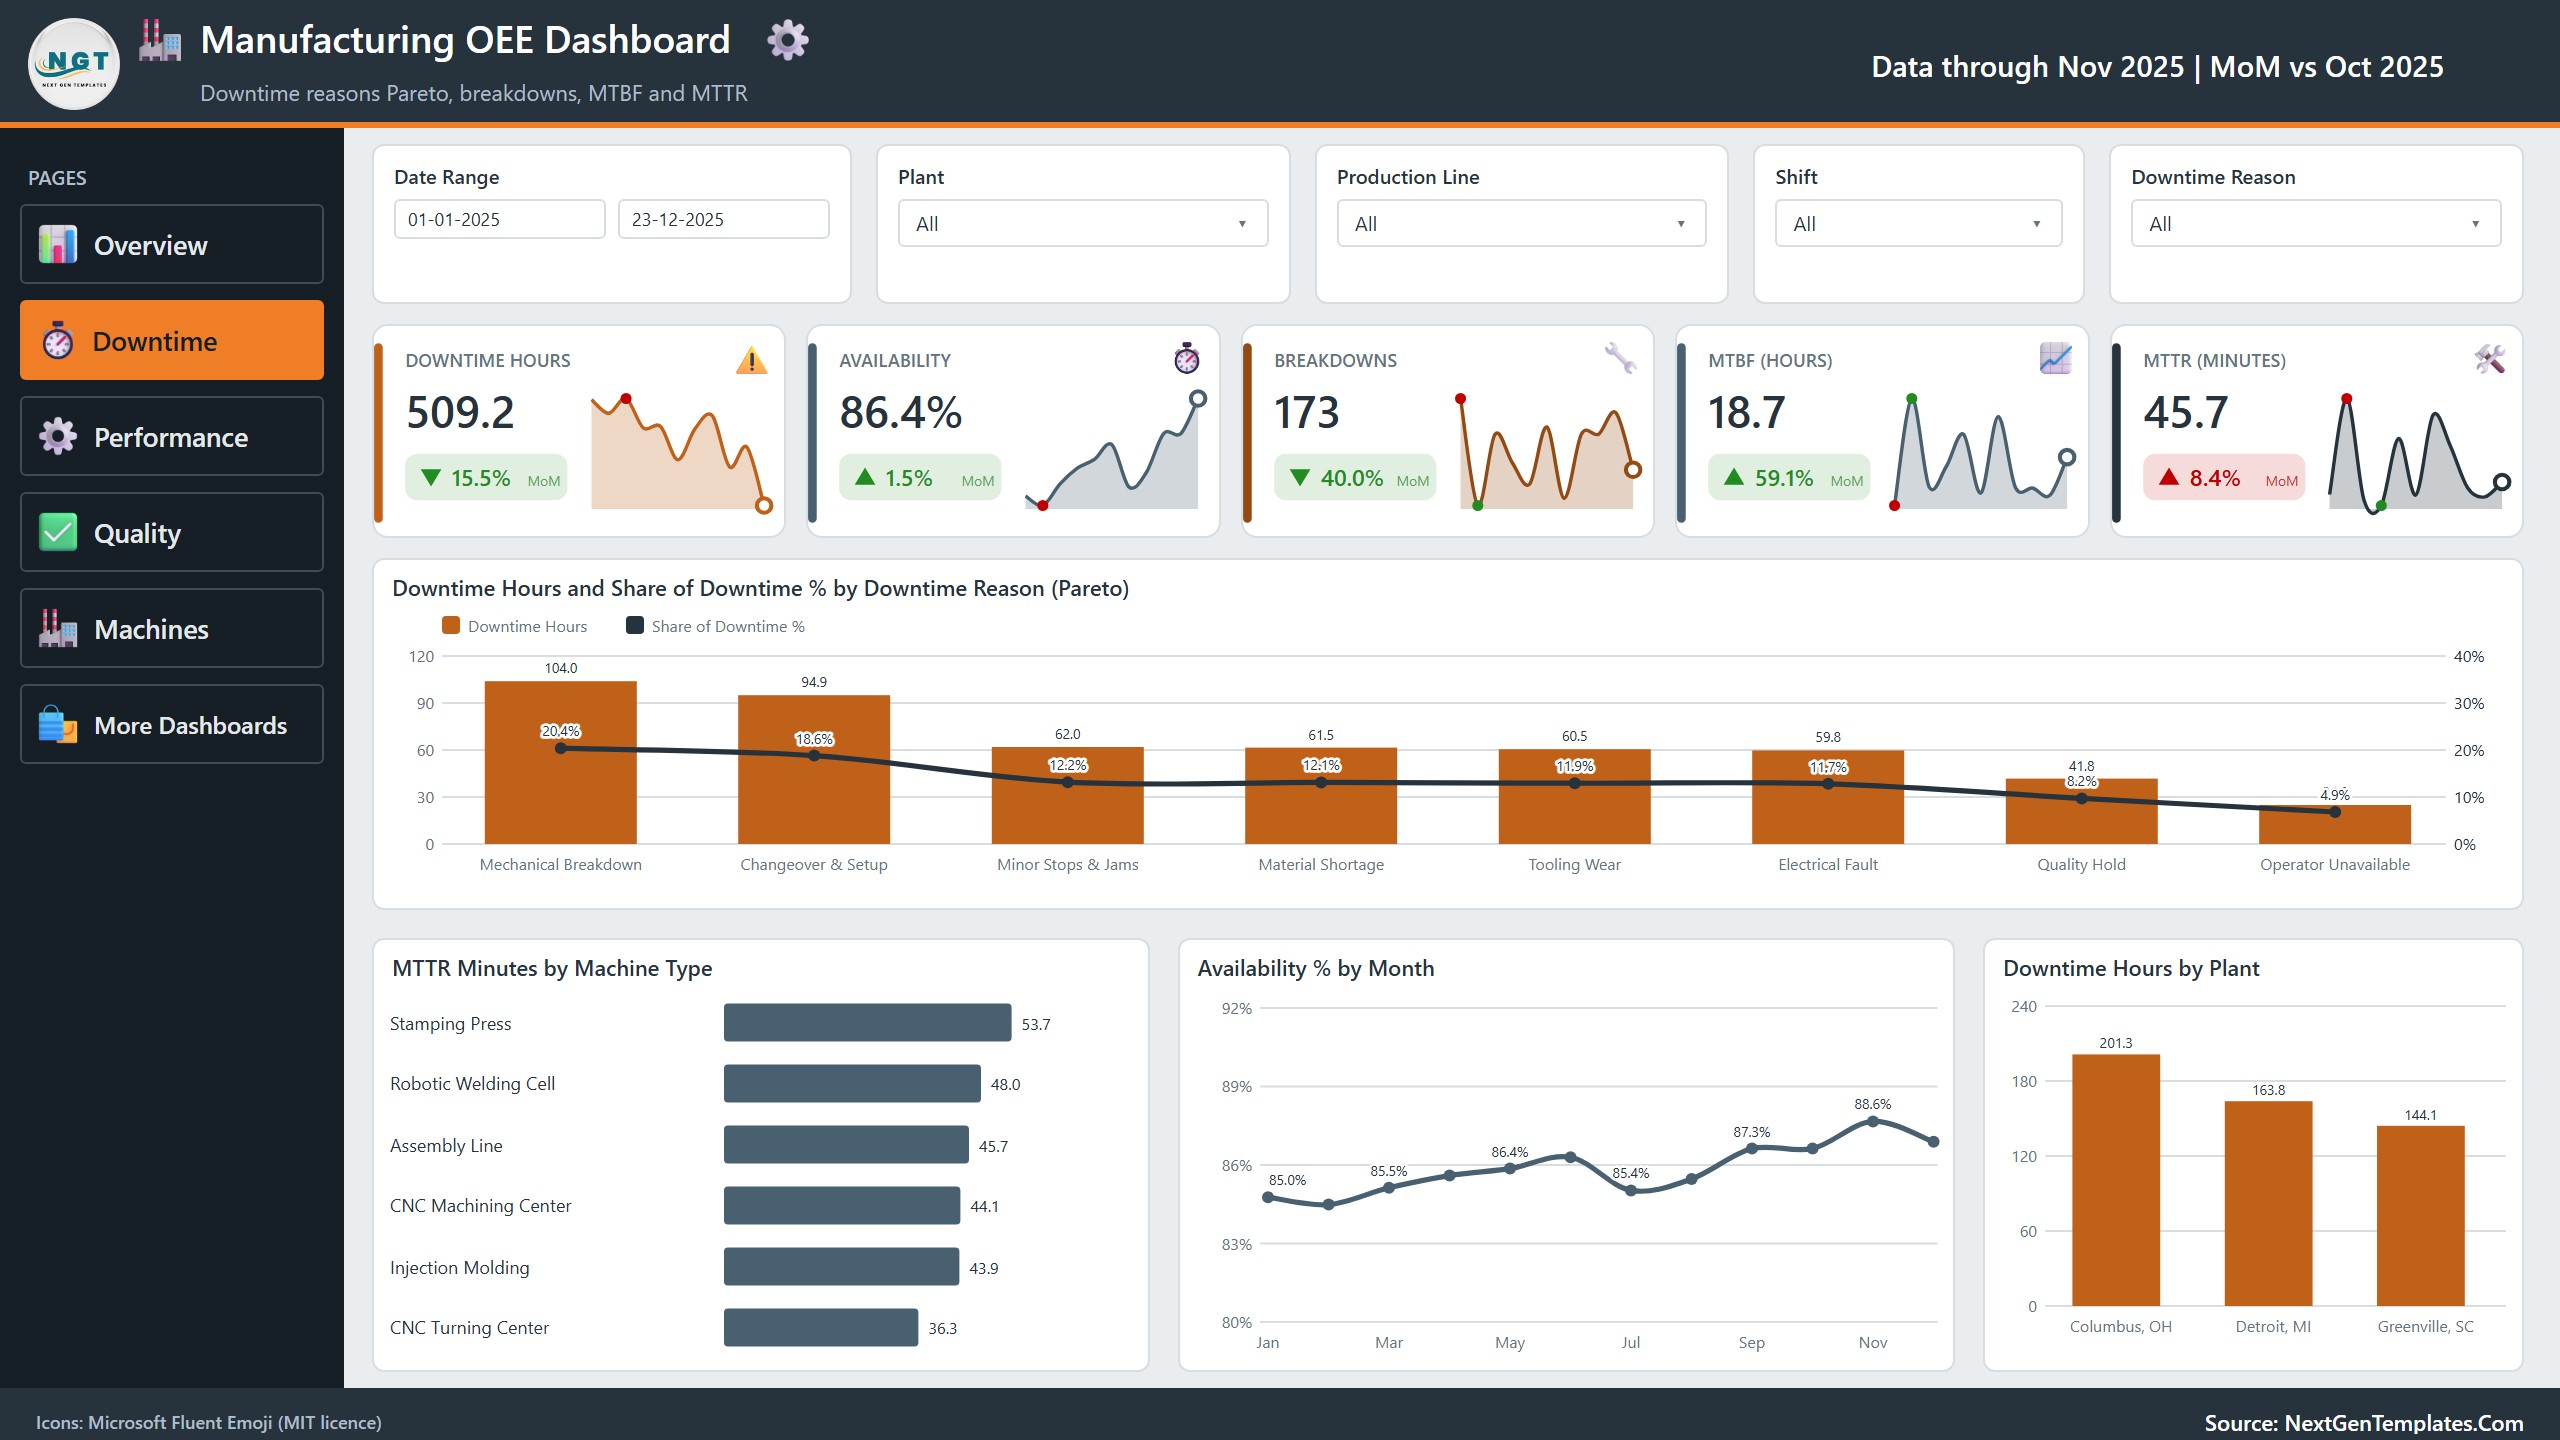This screenshot has height=1440, width=2560.
Task: Click the Downtime Hours 509.2 value
Action: (x=460, y=413)
